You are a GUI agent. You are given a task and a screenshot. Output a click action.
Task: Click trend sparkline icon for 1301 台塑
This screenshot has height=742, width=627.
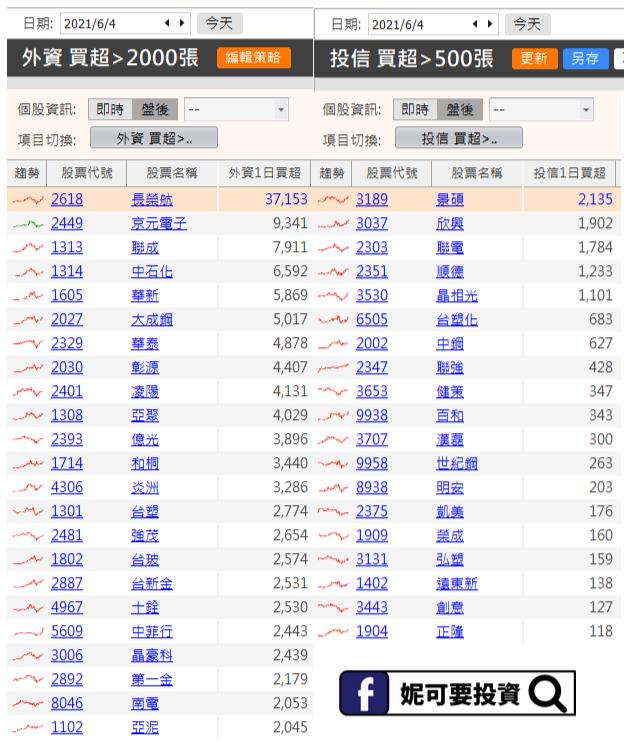tap(28, 512)
